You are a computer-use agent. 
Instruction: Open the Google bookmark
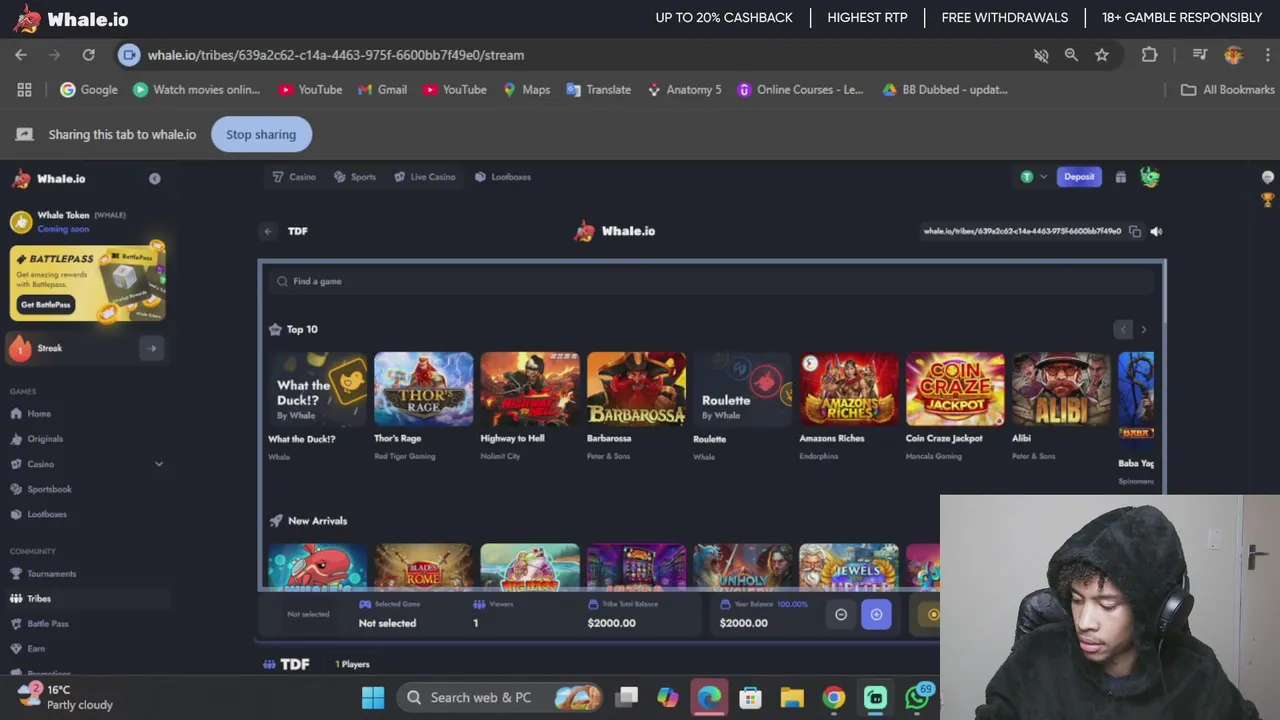coord(89,90)
